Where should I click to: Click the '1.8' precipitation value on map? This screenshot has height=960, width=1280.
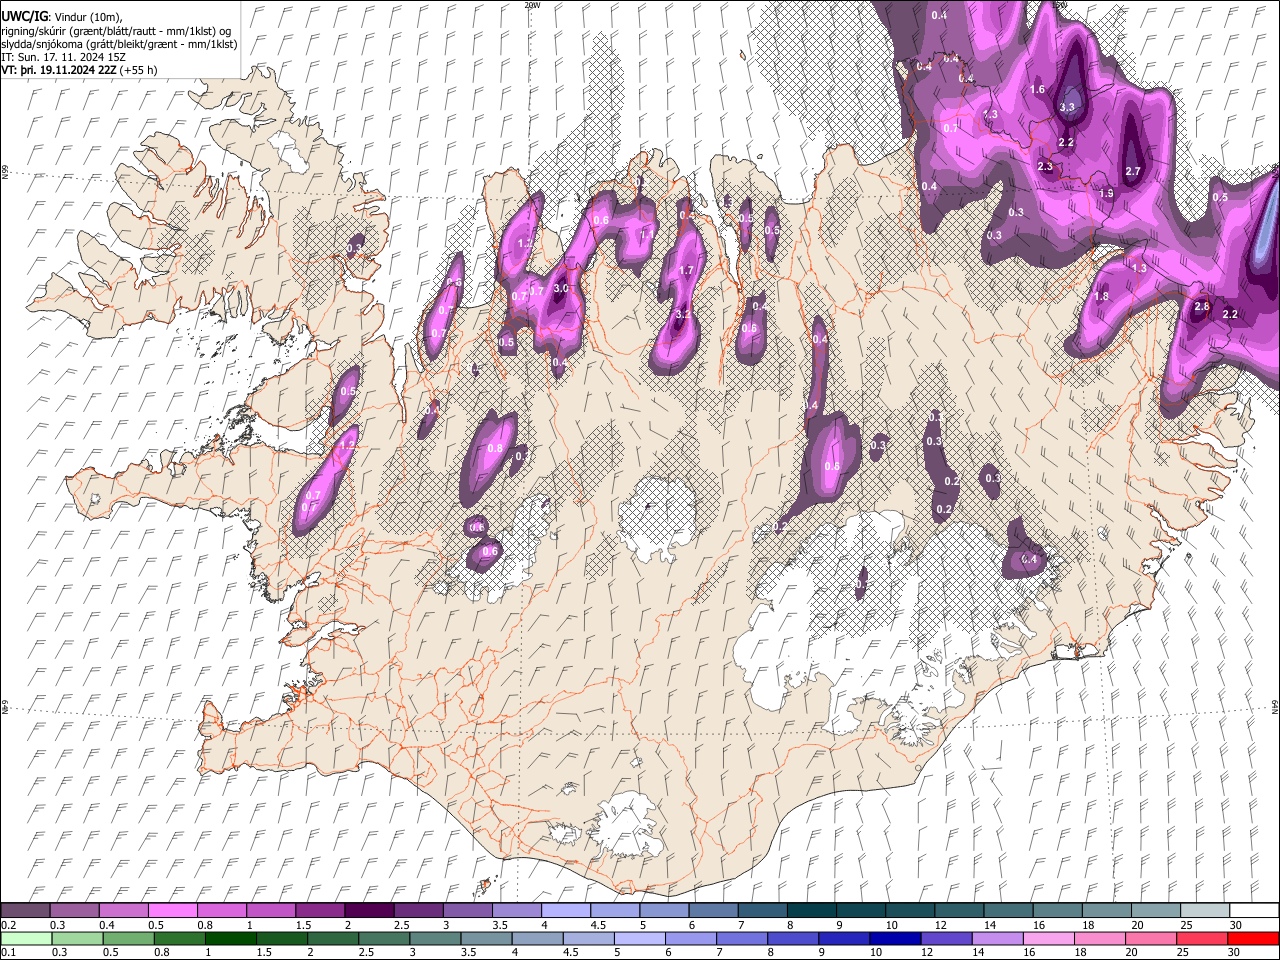point(1102,297)
